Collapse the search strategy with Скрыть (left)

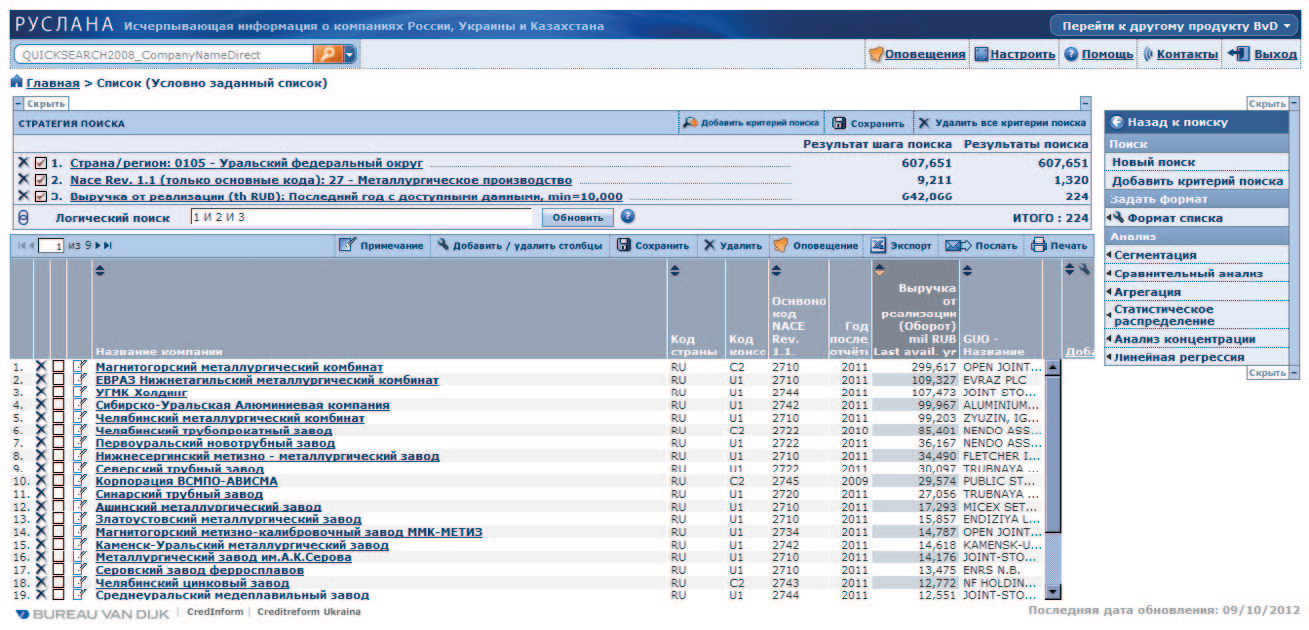coord(46,103)
